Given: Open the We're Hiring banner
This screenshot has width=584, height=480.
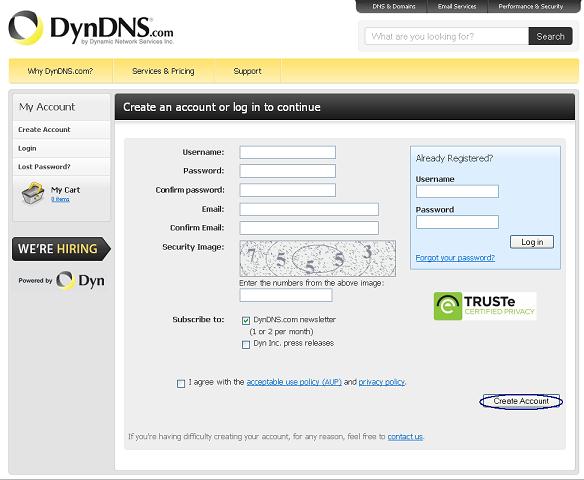Looking at the screenshot, I should tap(61, 249).
